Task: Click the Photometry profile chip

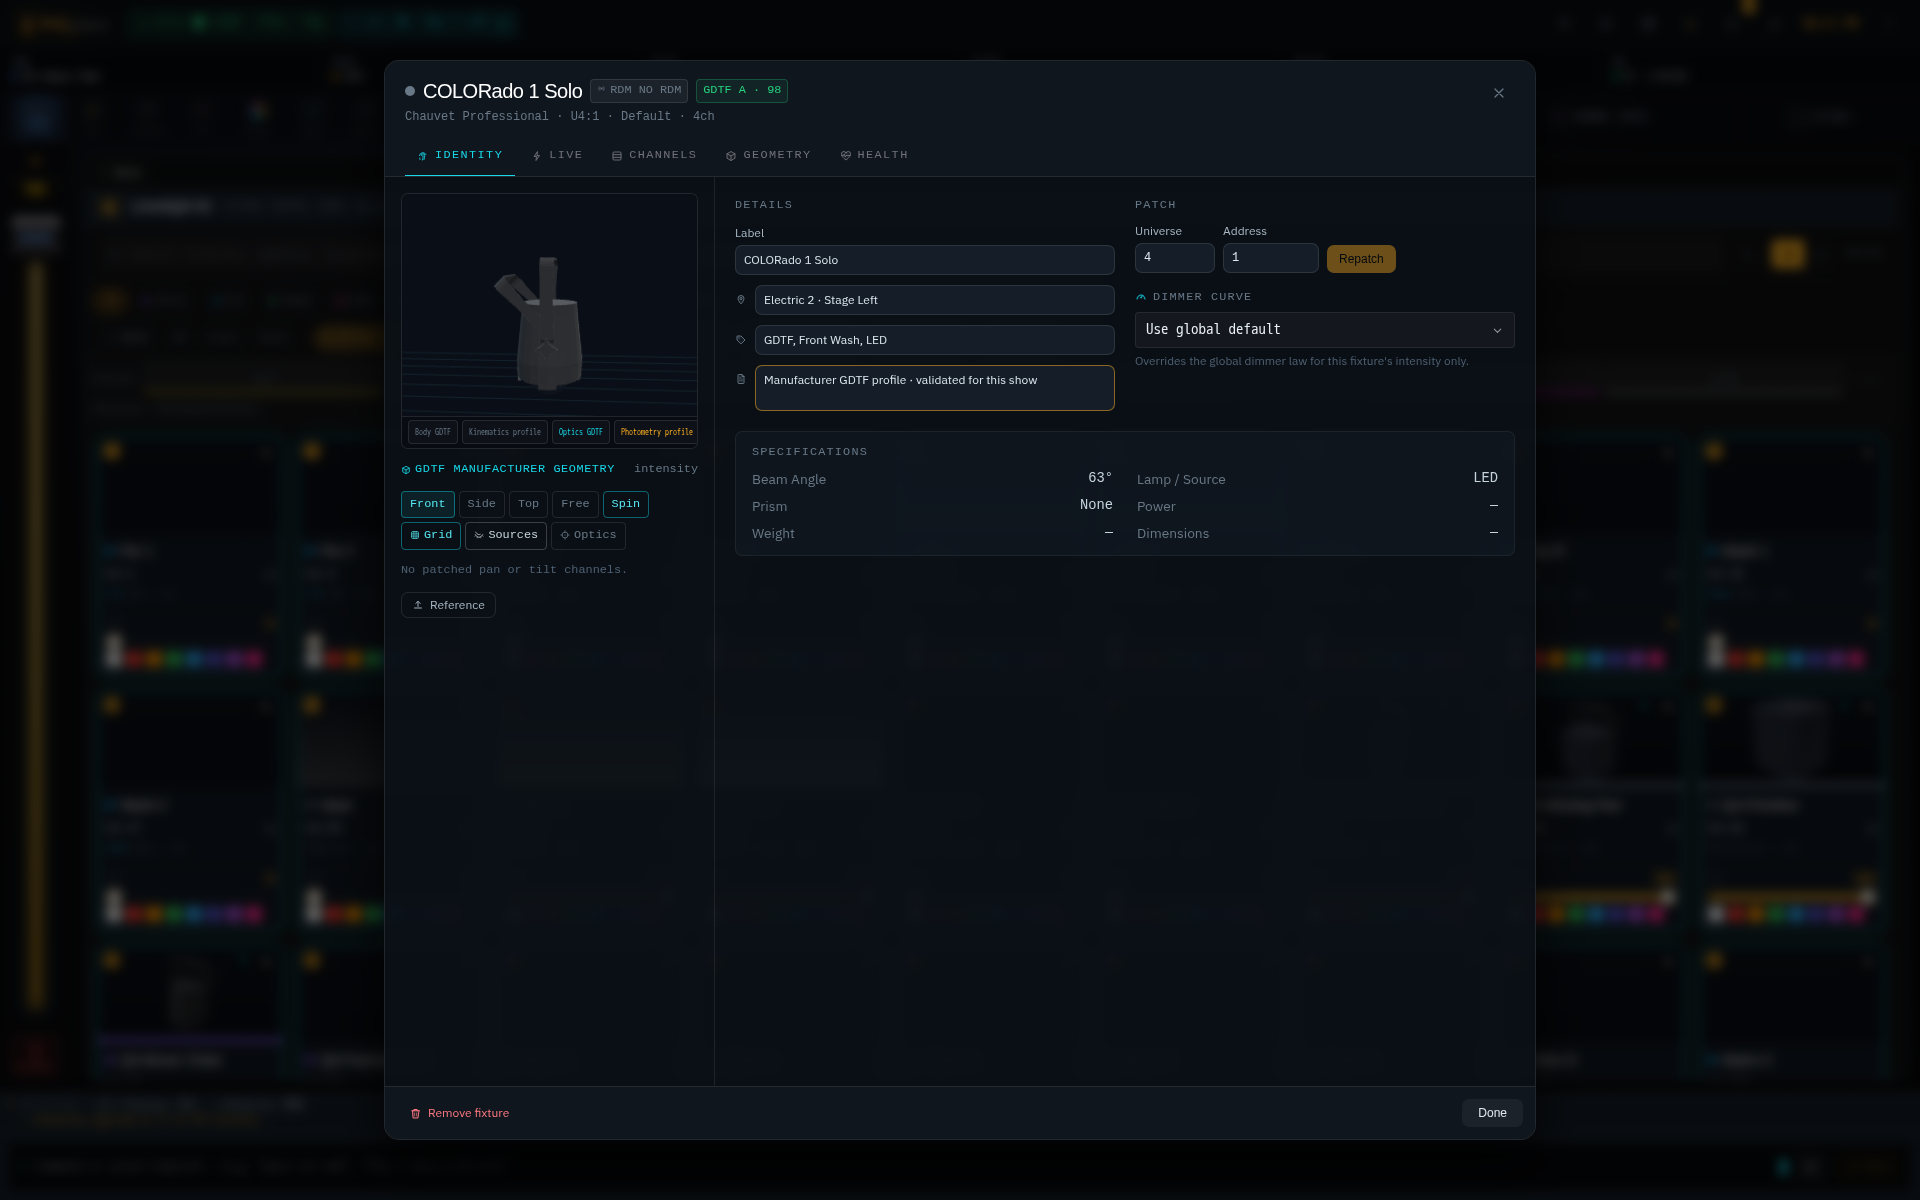Action: coord(656,432)
